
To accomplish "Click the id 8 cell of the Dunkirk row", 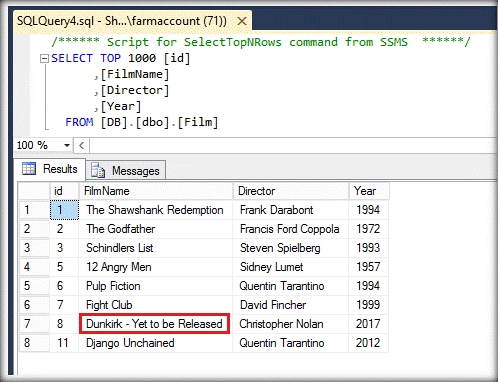I will 64,324.
